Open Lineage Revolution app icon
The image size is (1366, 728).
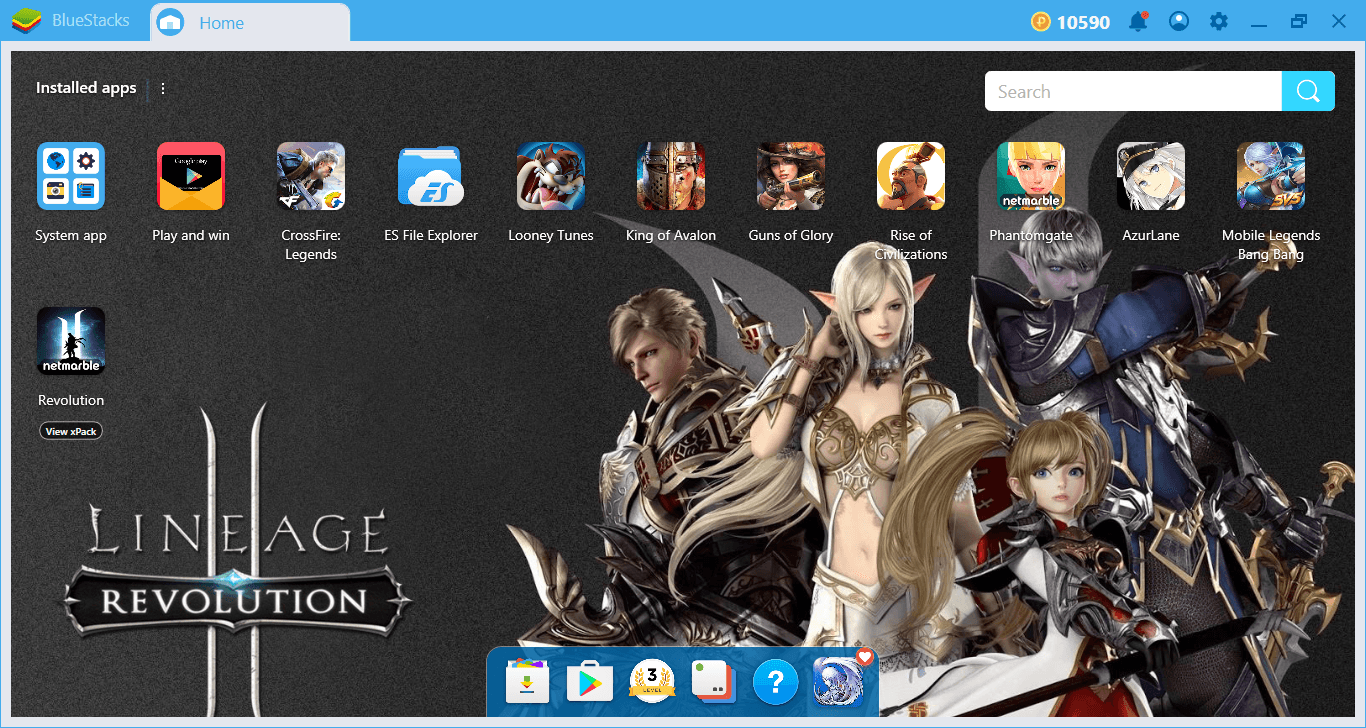pyautogui.click(x=71, y=341)
